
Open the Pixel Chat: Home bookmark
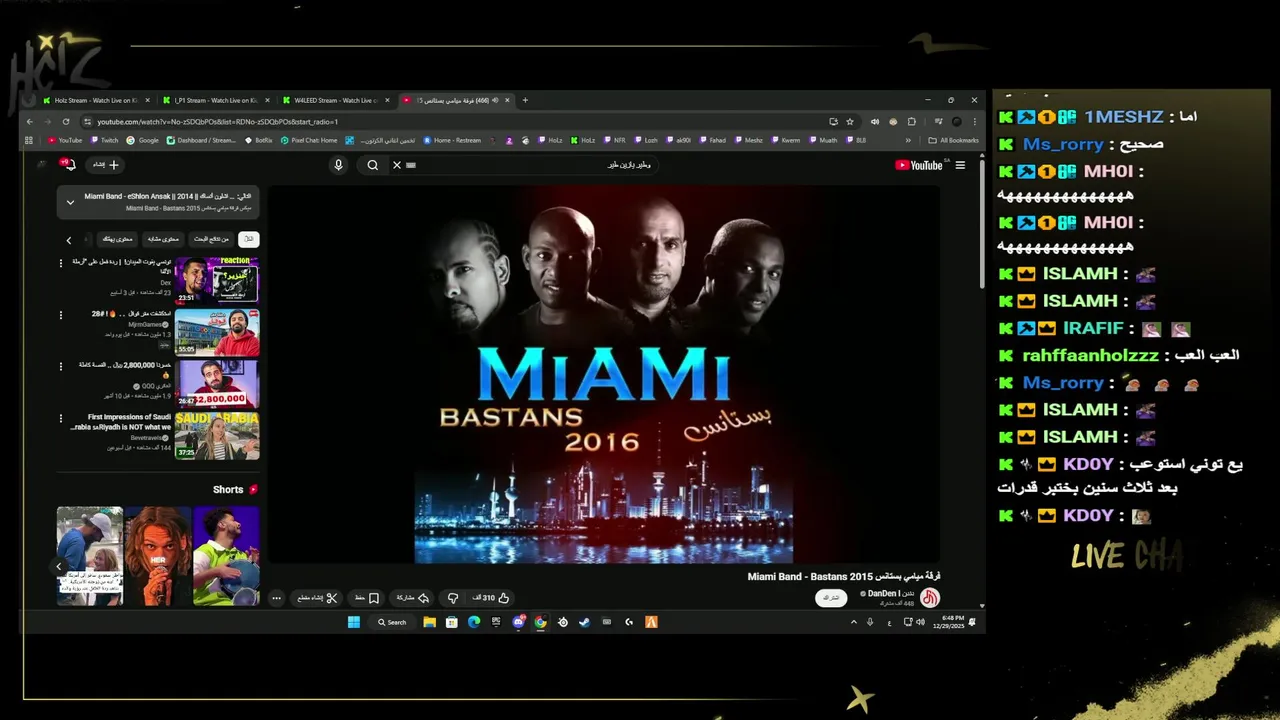coord(308,140)
